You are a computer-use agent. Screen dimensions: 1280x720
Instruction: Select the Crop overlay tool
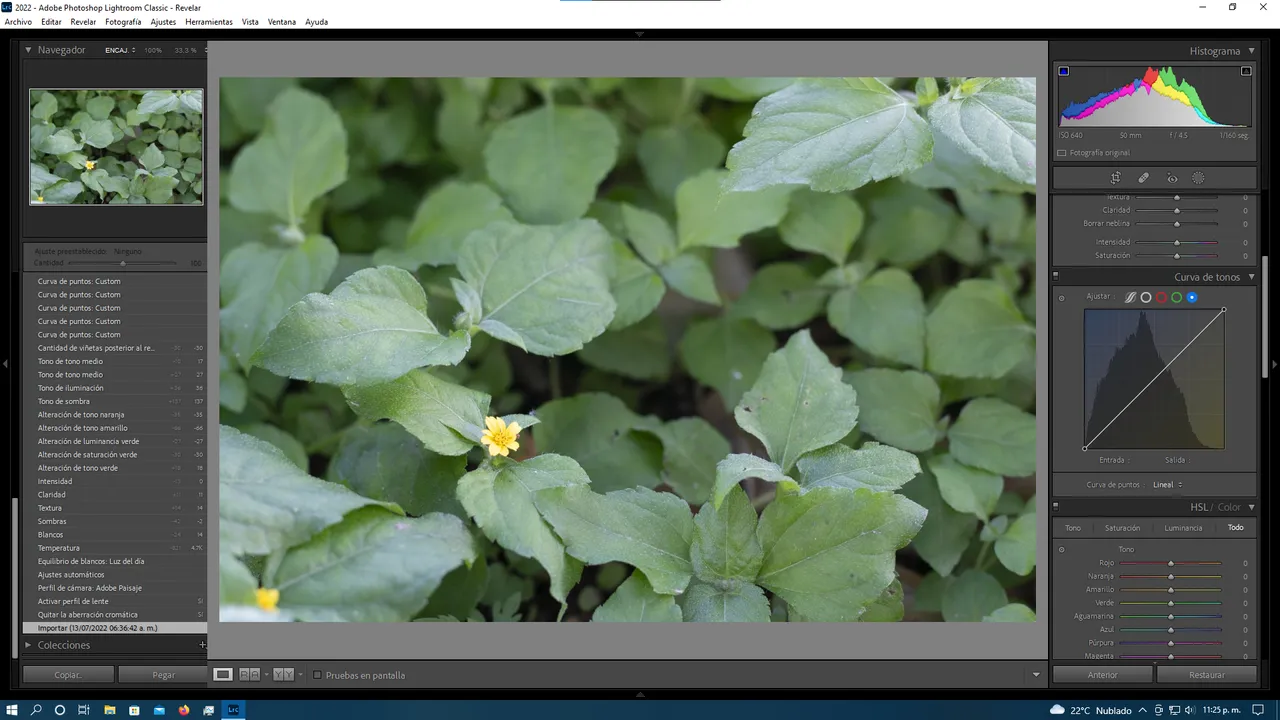(x=1115, y=178)
